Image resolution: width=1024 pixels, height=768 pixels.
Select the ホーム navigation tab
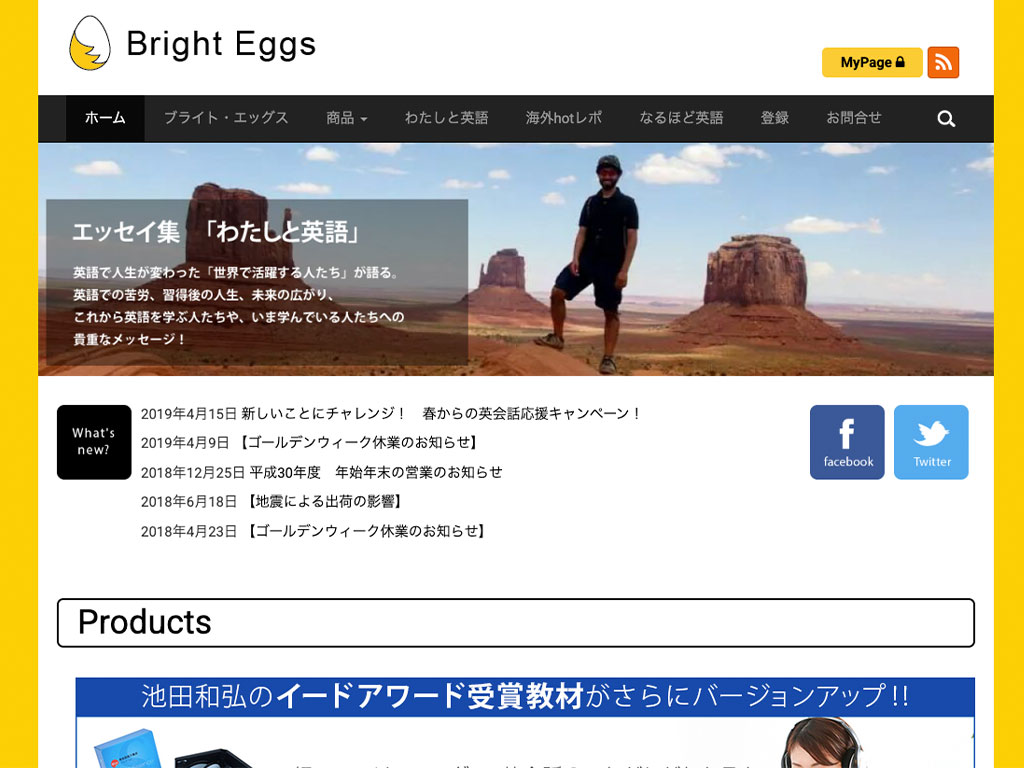[105, 118]
